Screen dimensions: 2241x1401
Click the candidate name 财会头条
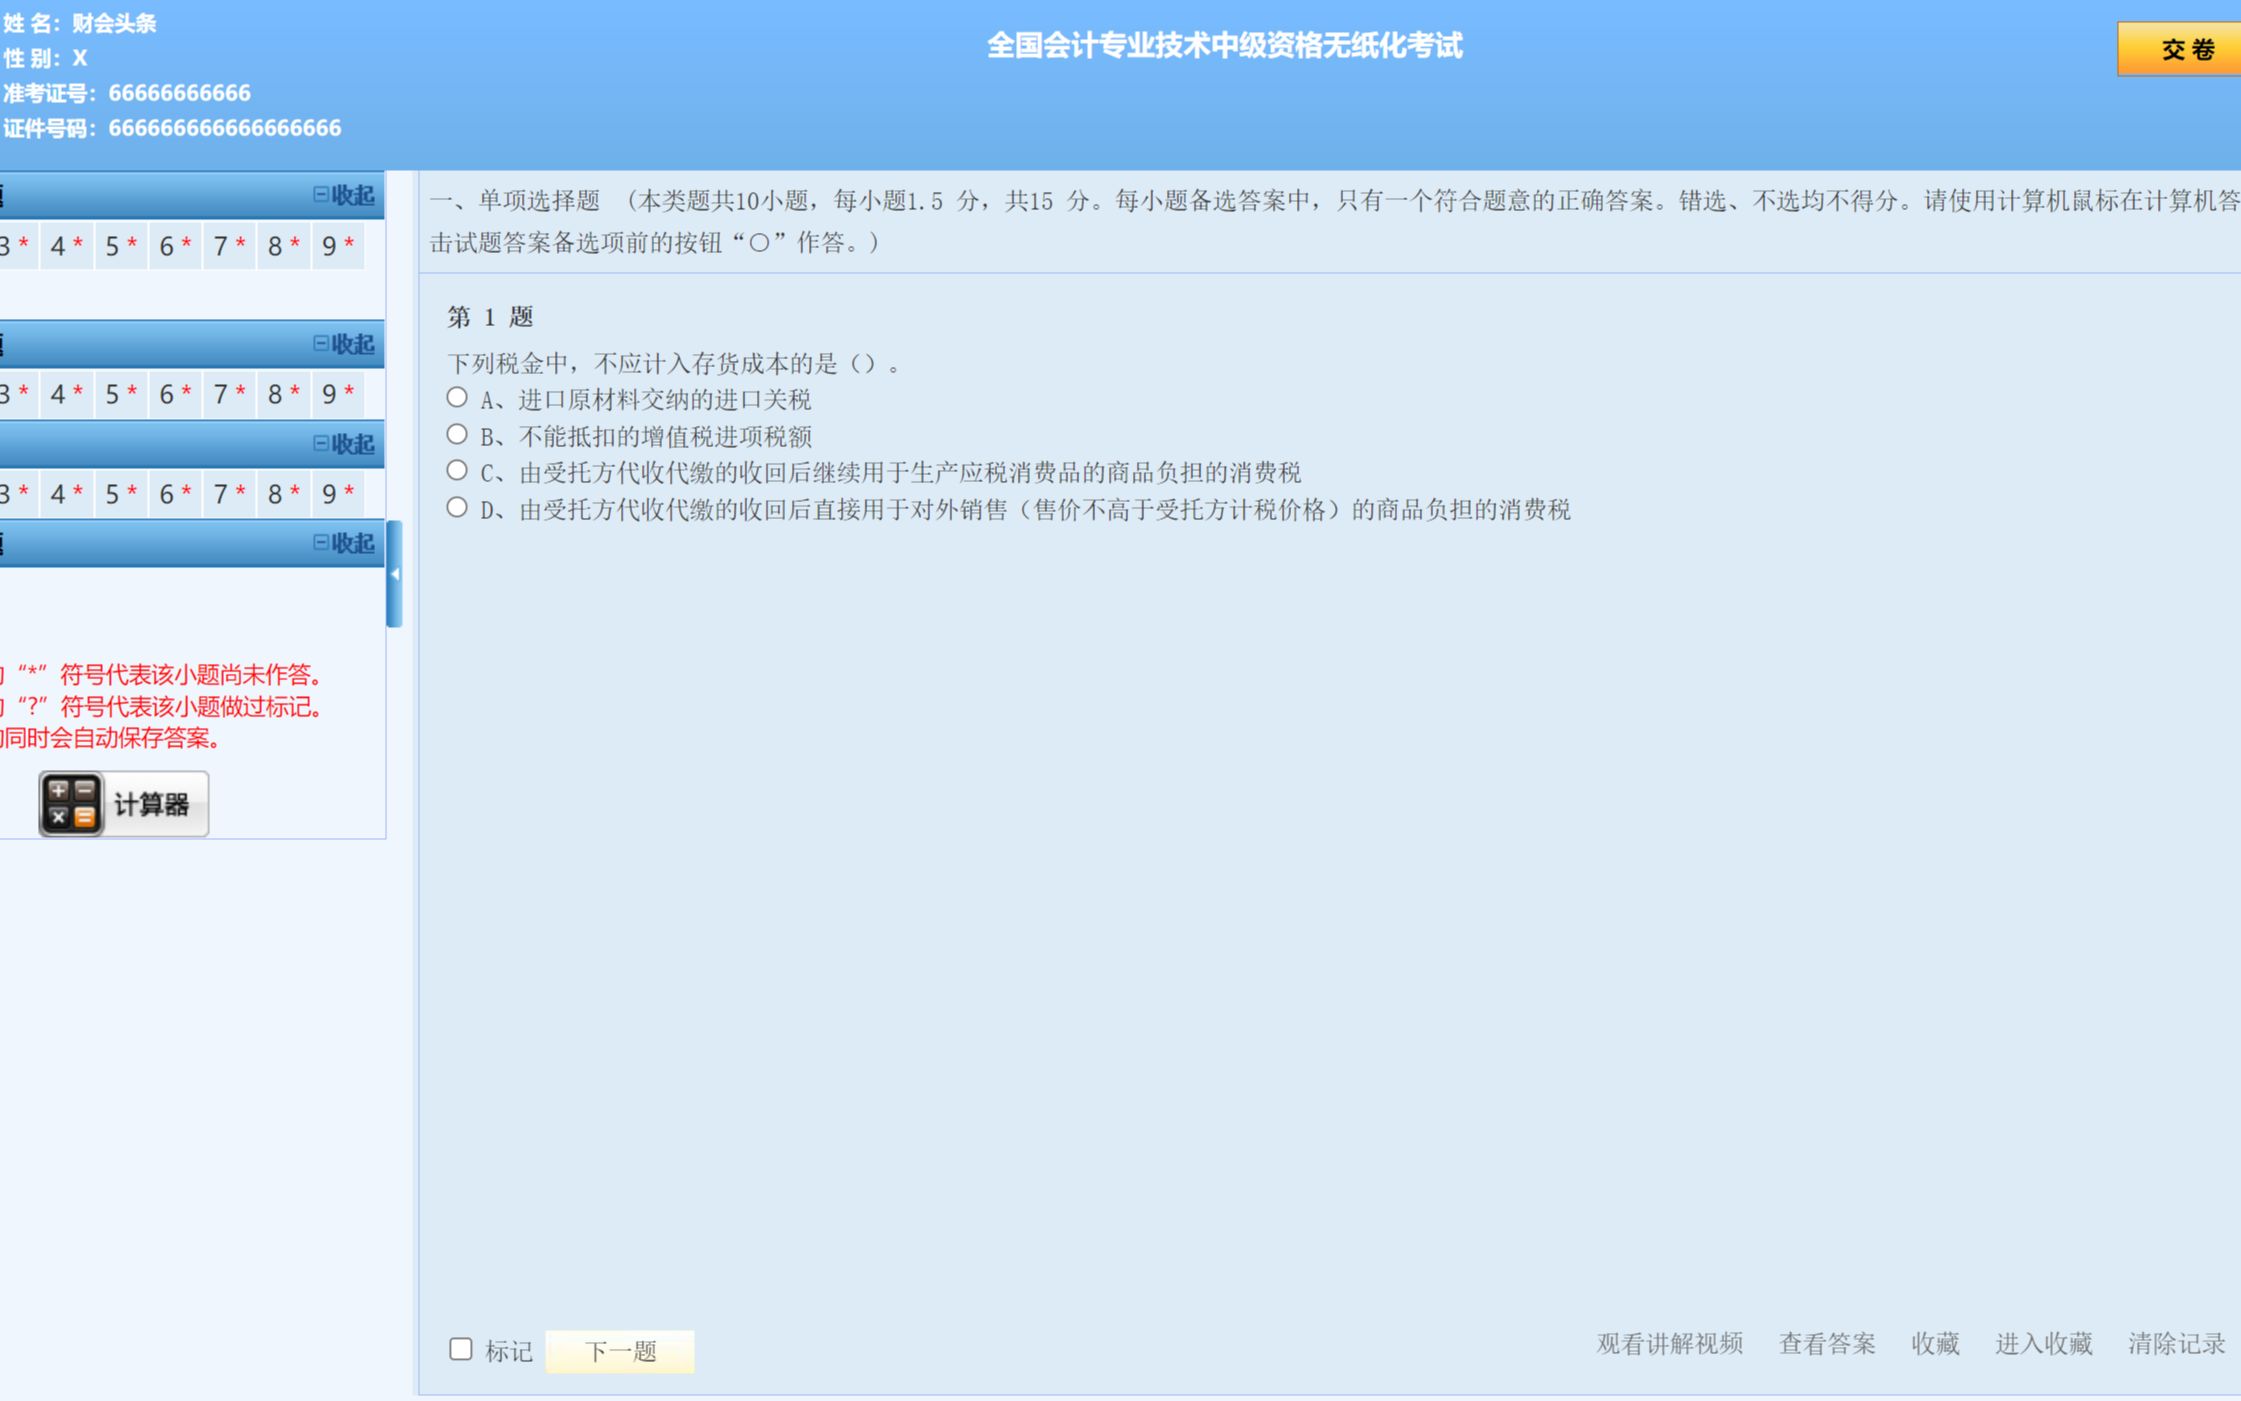pos(114,23)
